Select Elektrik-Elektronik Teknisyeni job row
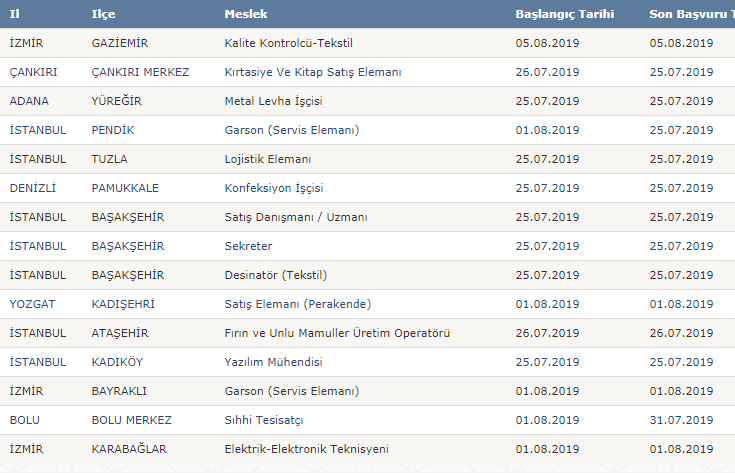 306,449
